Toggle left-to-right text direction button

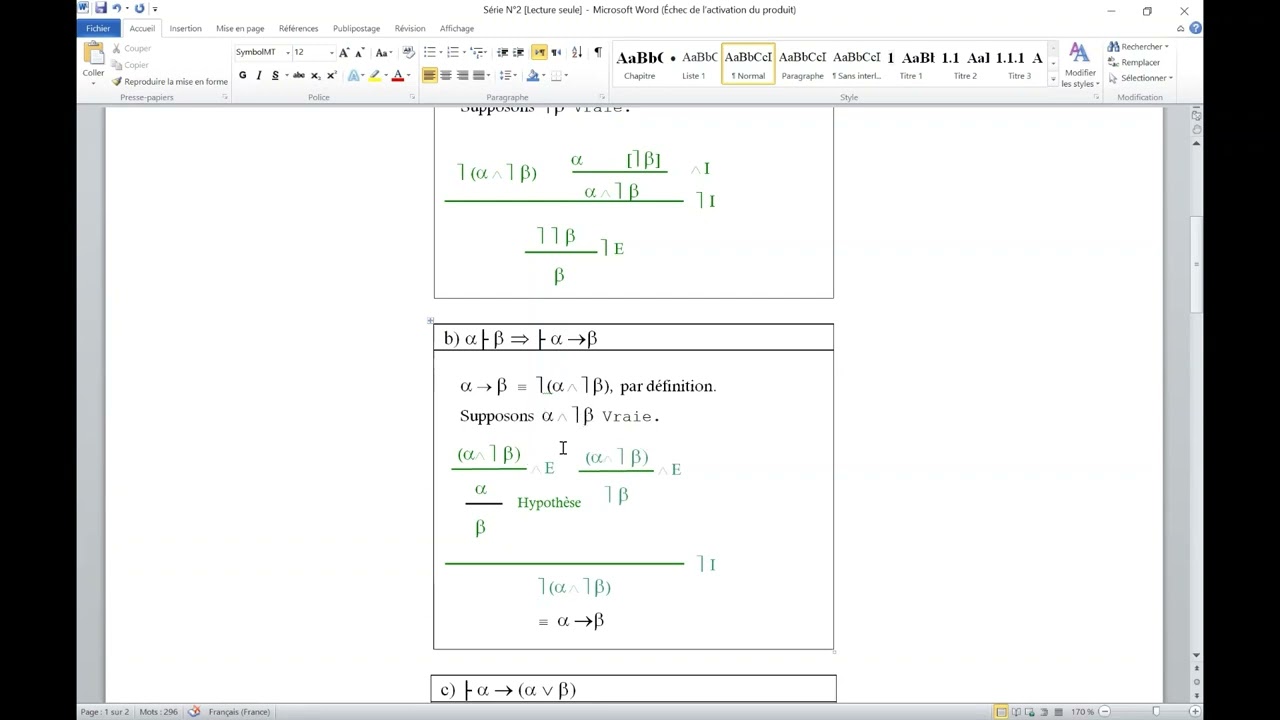[539, 52]
